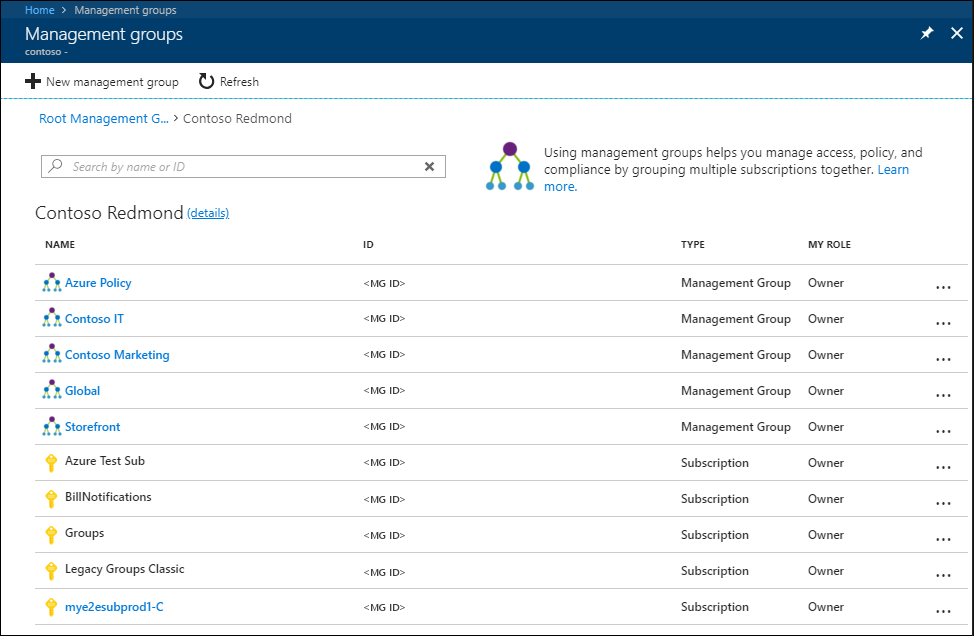This screenshot has width=974, height=636.
Task: Click the management group hierarchy illustration
Action: coord(509,166)
